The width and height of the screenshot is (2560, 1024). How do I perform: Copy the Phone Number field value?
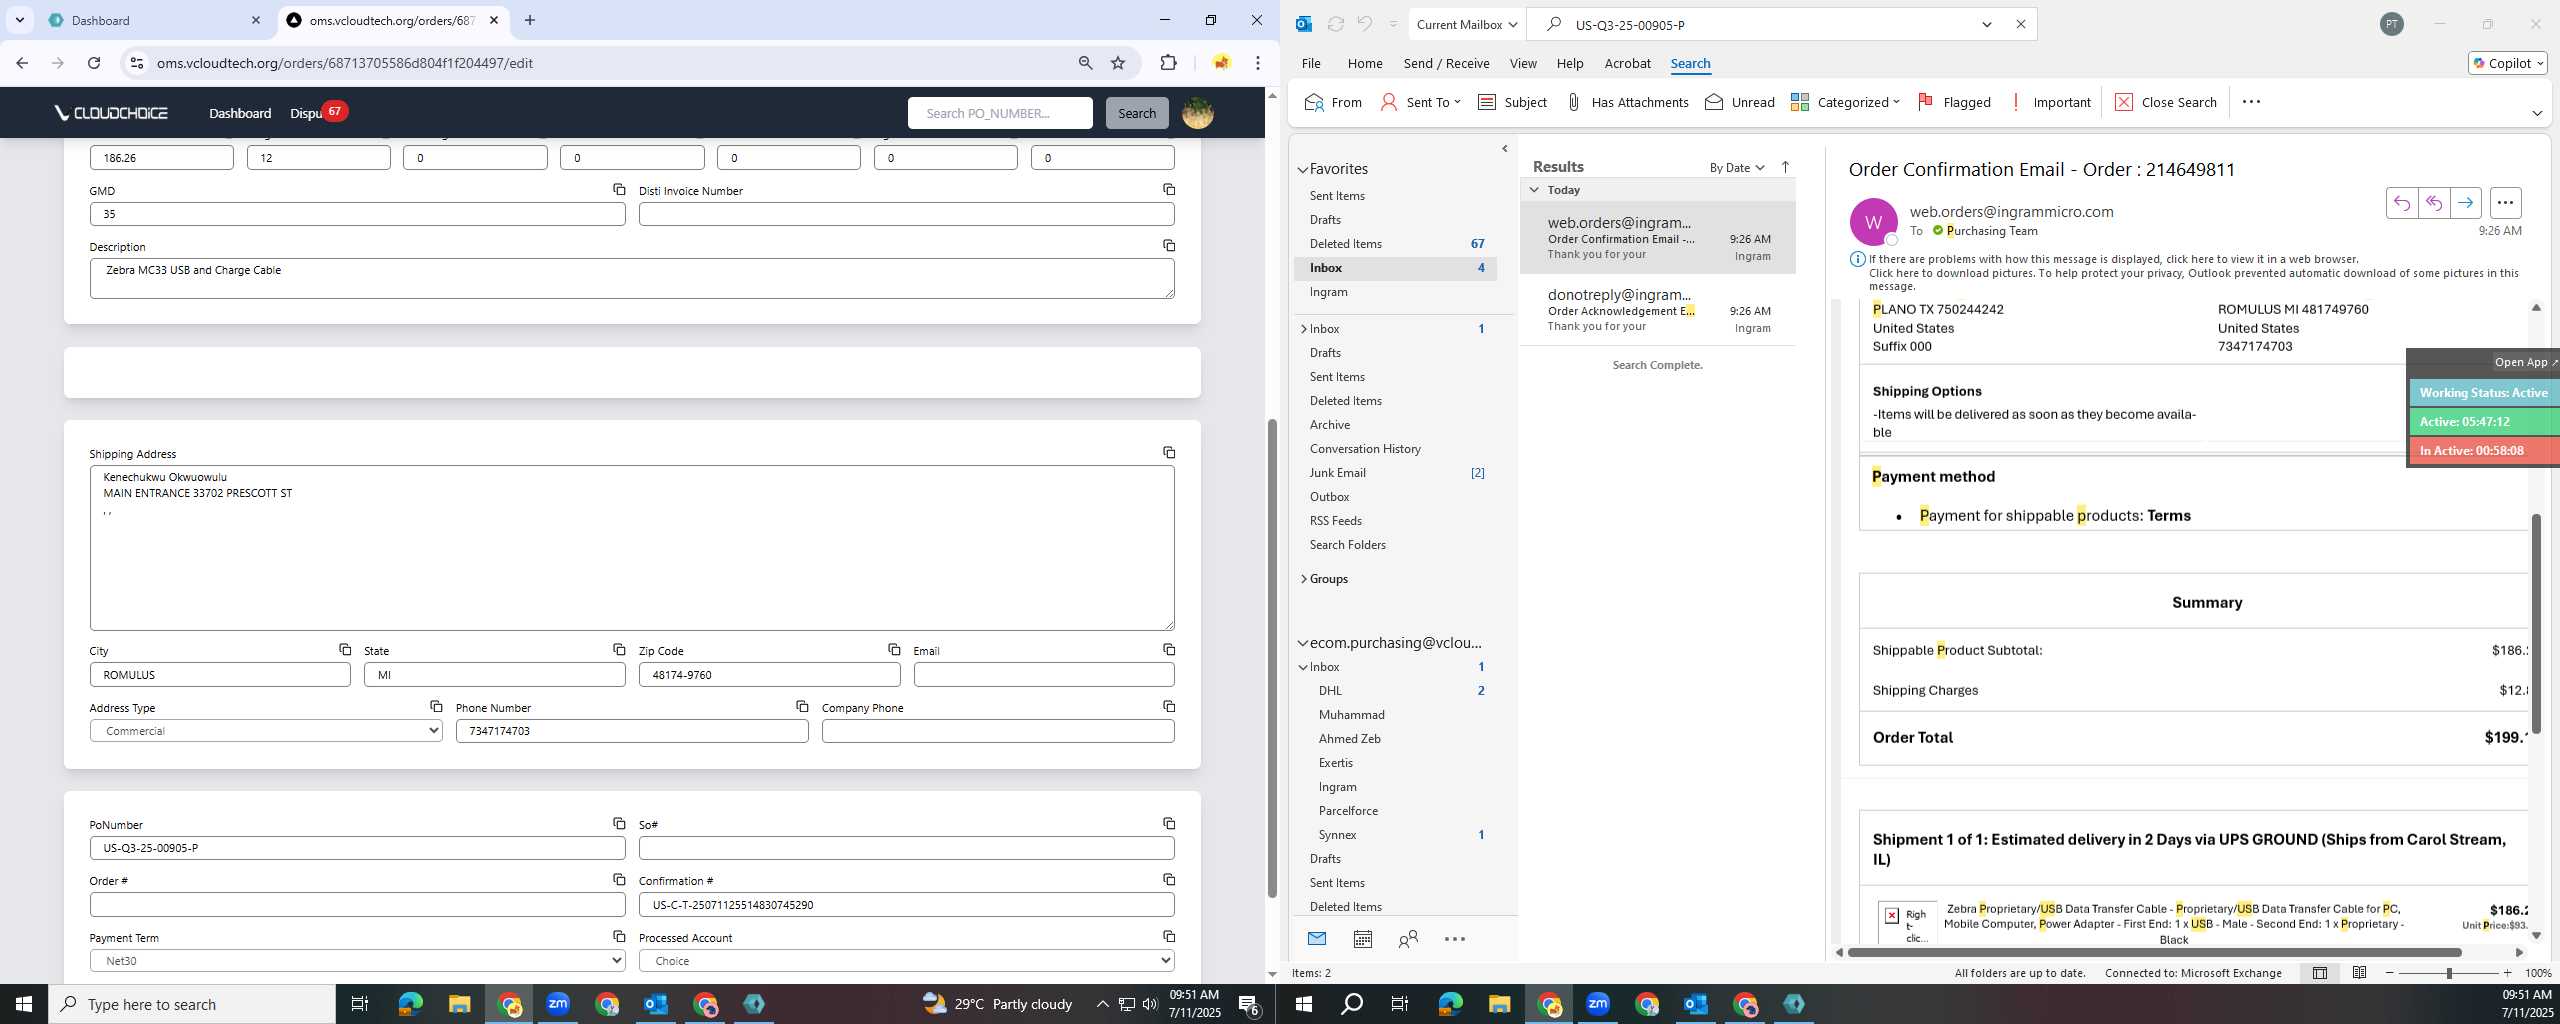pos(802,706)
